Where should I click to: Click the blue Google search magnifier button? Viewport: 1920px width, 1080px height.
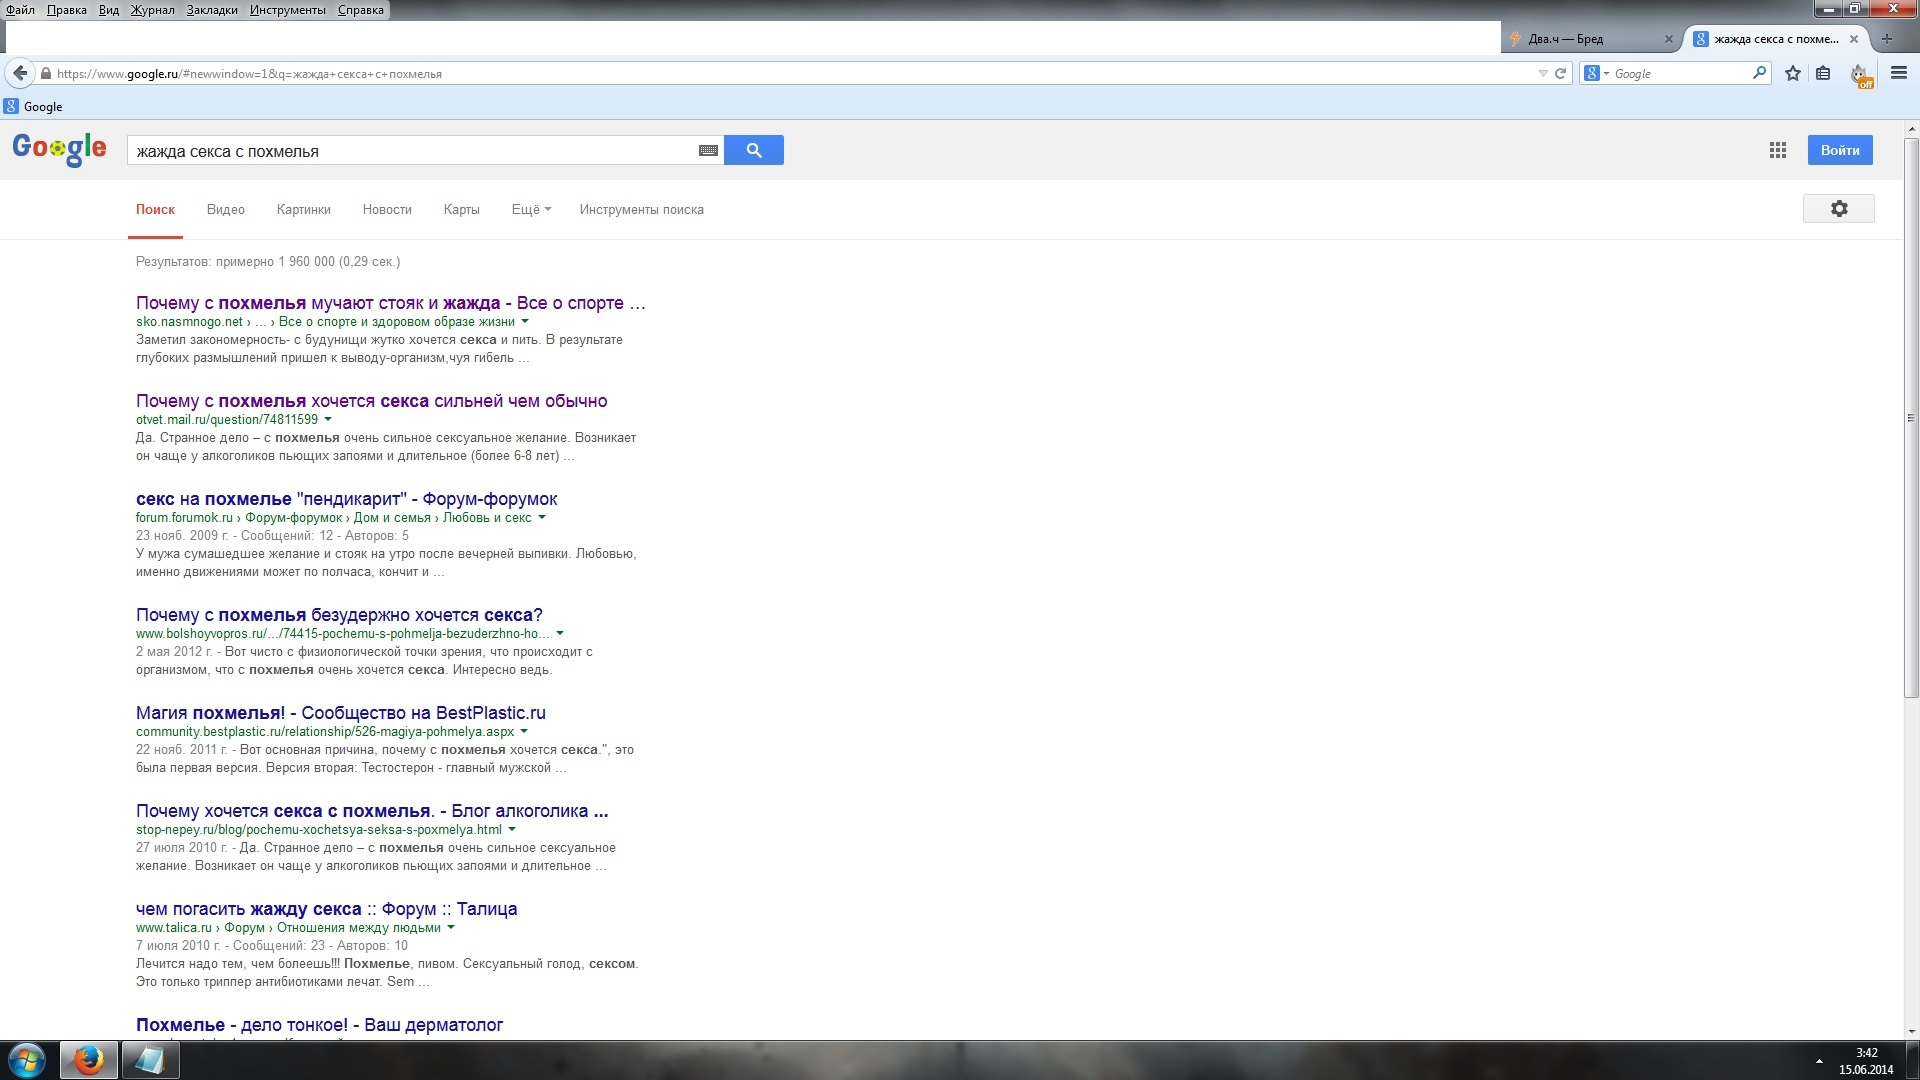(x=753, y=150)
